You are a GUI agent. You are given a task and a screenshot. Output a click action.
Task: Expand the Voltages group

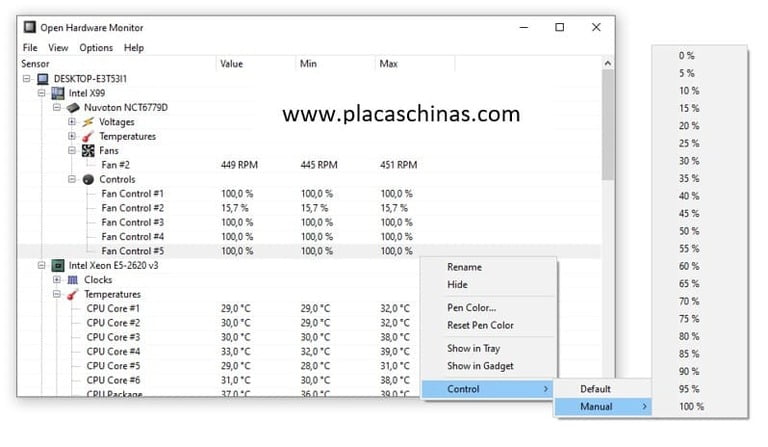(72, 121)
